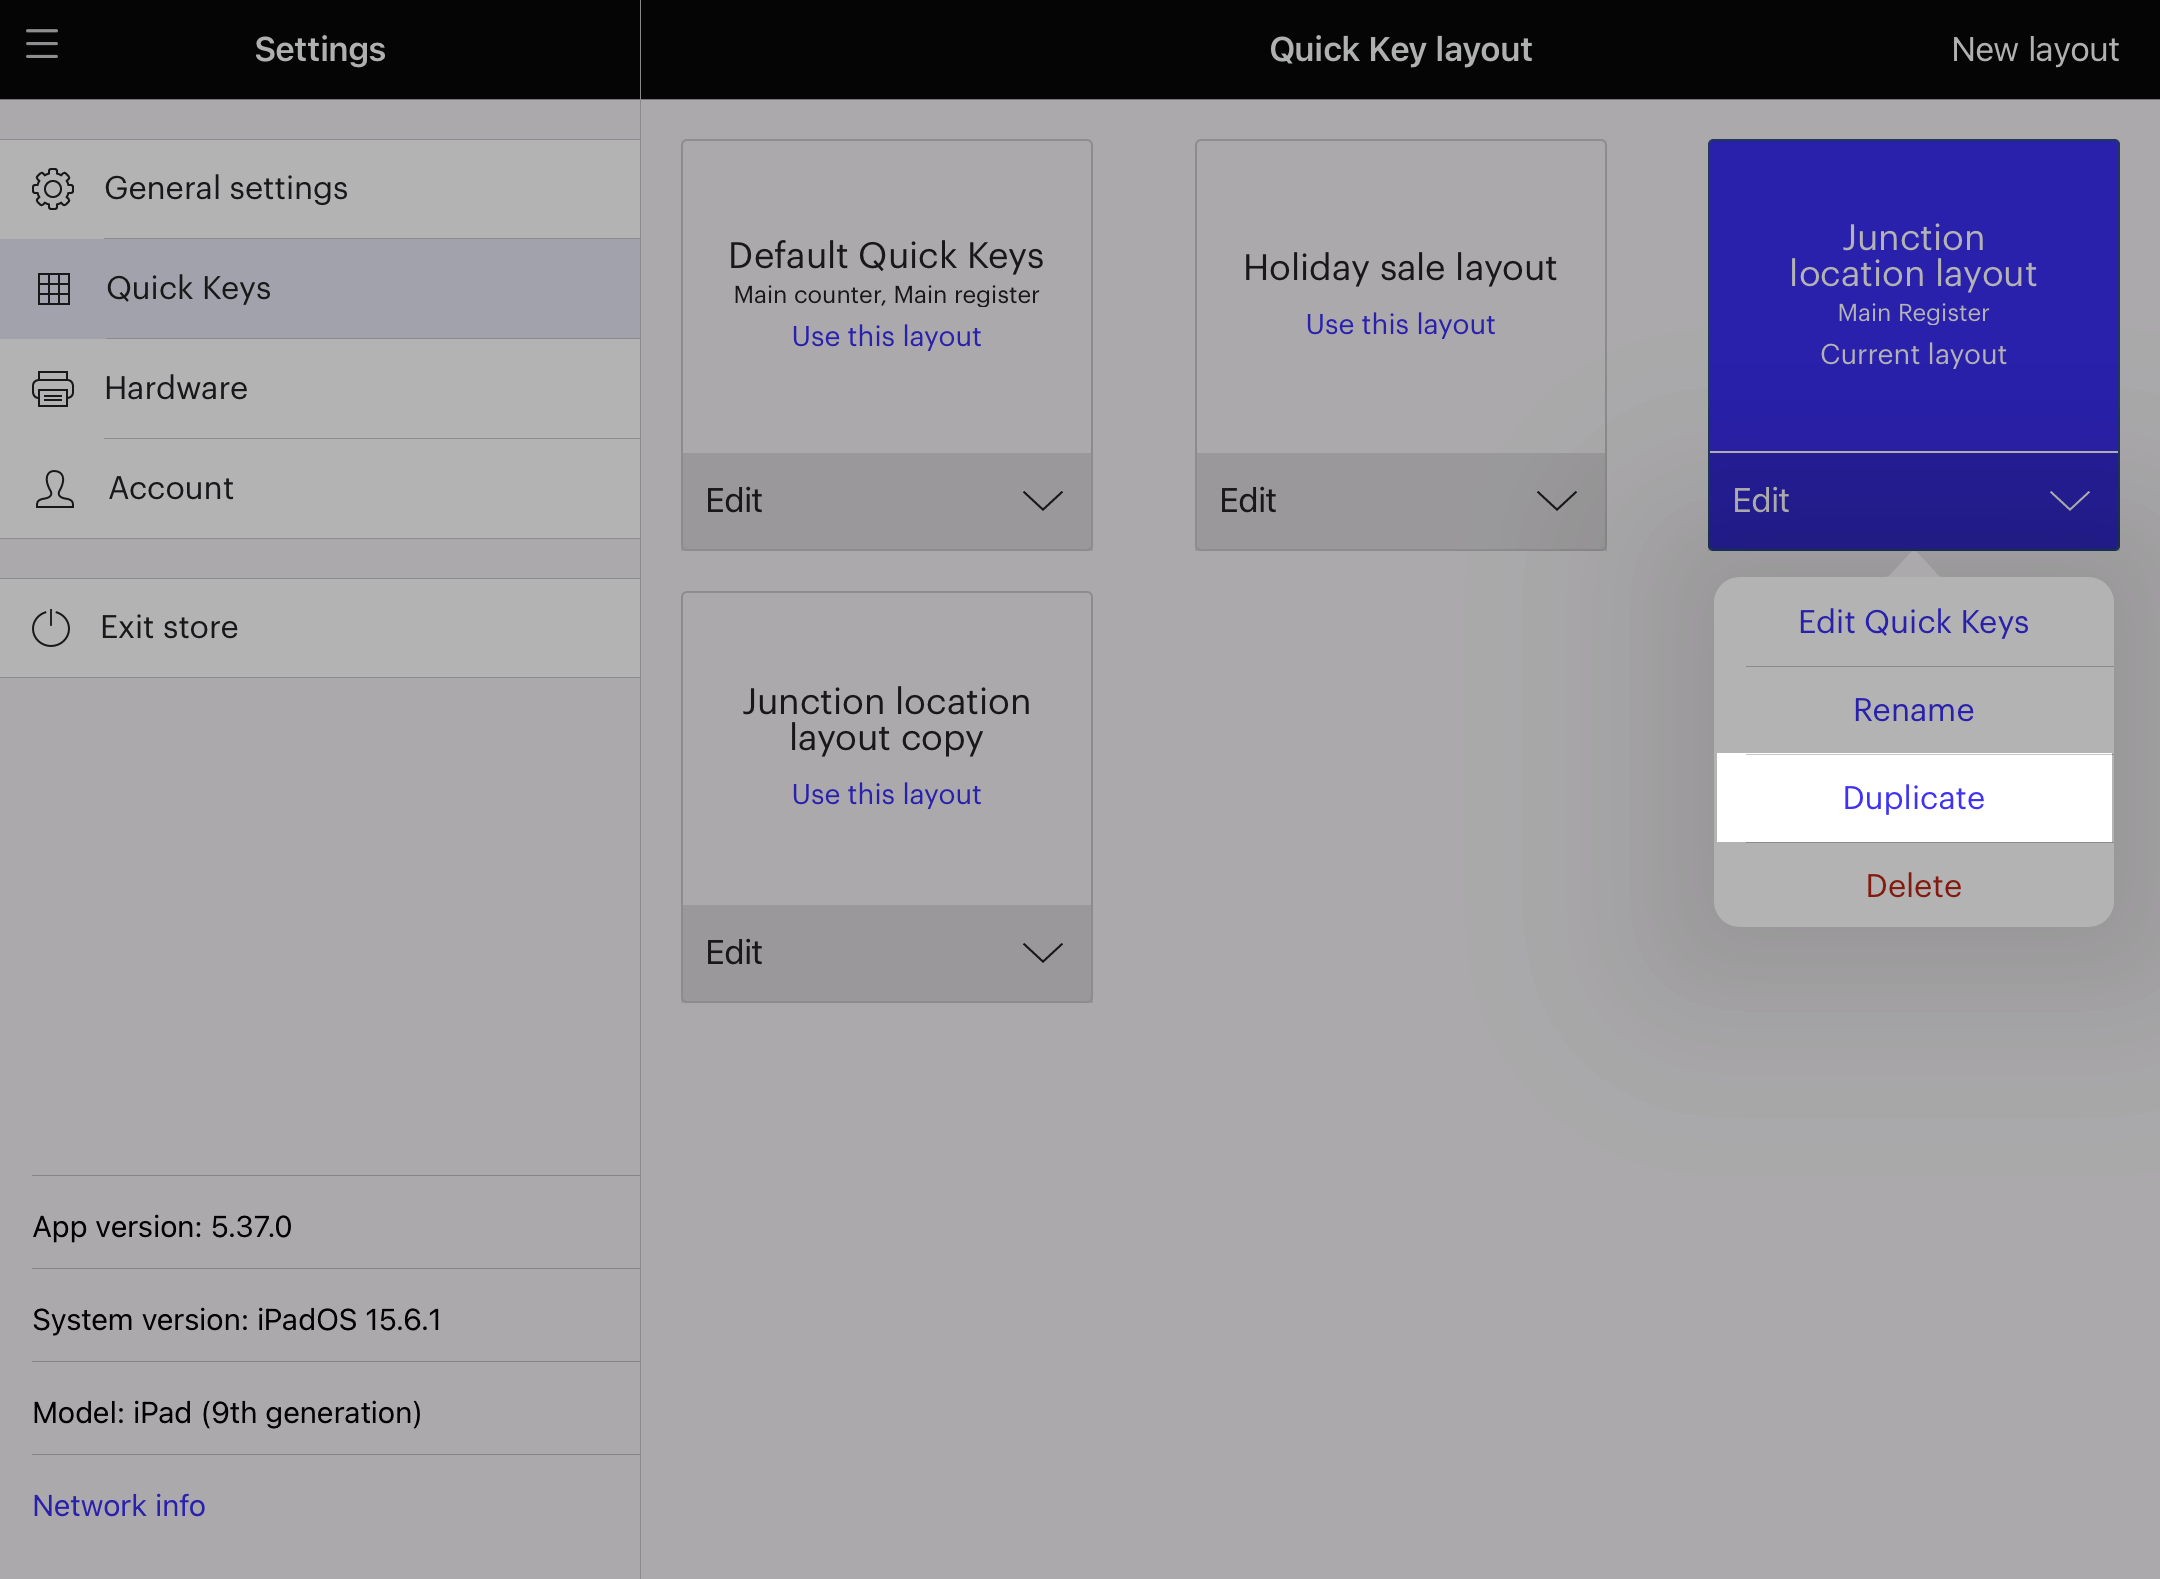Expand Junction location layout copy chevron
This screenshot has height=1579, width=2160.
click(x=1042, y=953)
